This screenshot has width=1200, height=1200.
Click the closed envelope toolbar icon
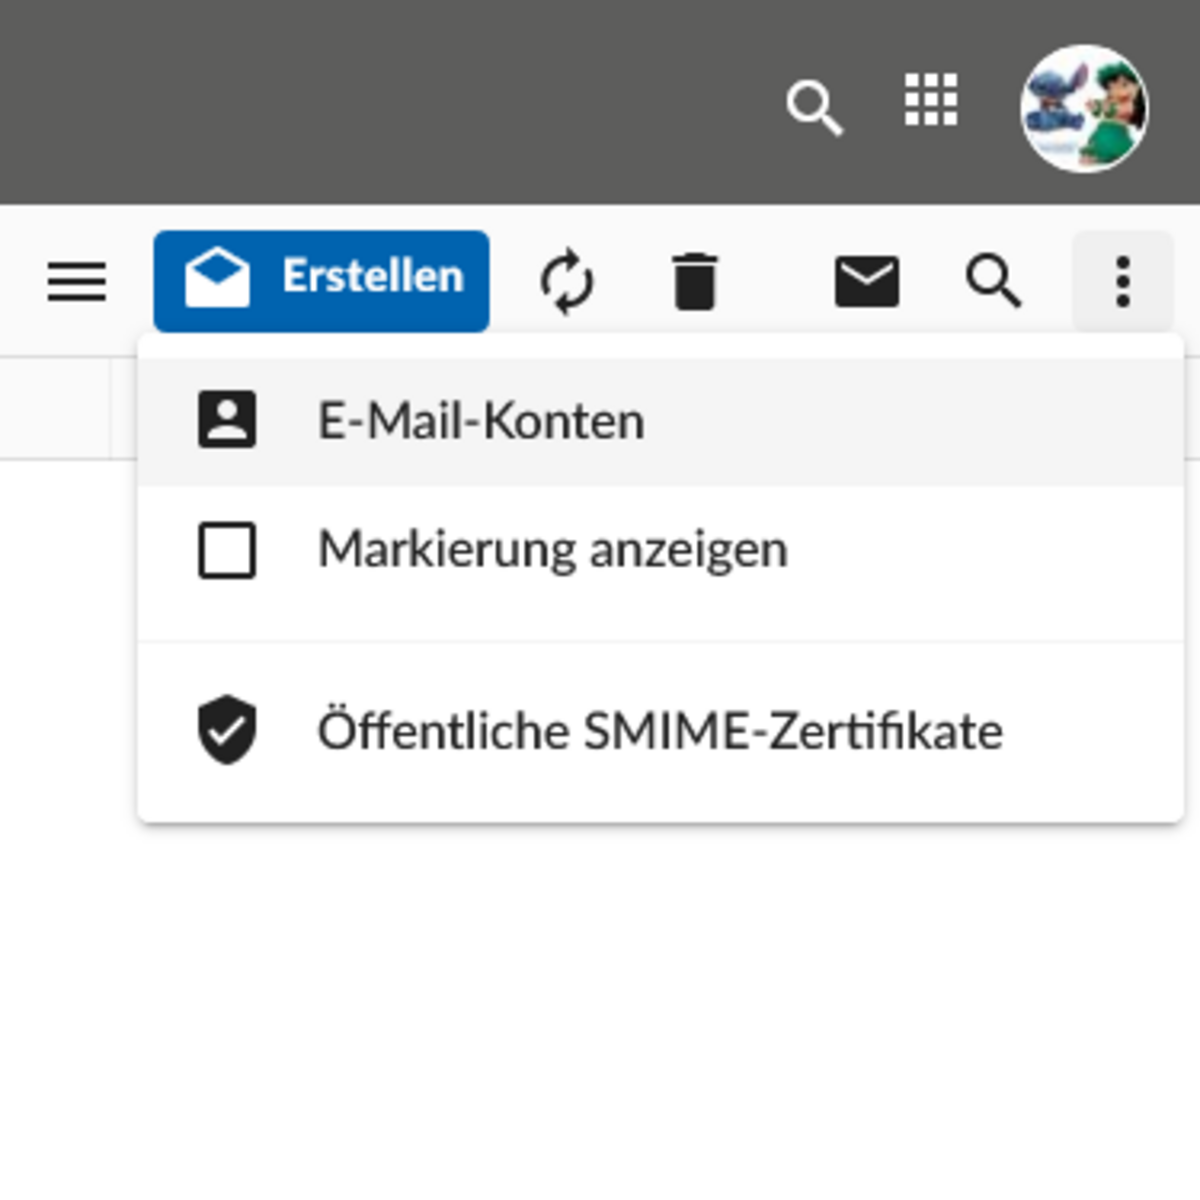[866, 281]
